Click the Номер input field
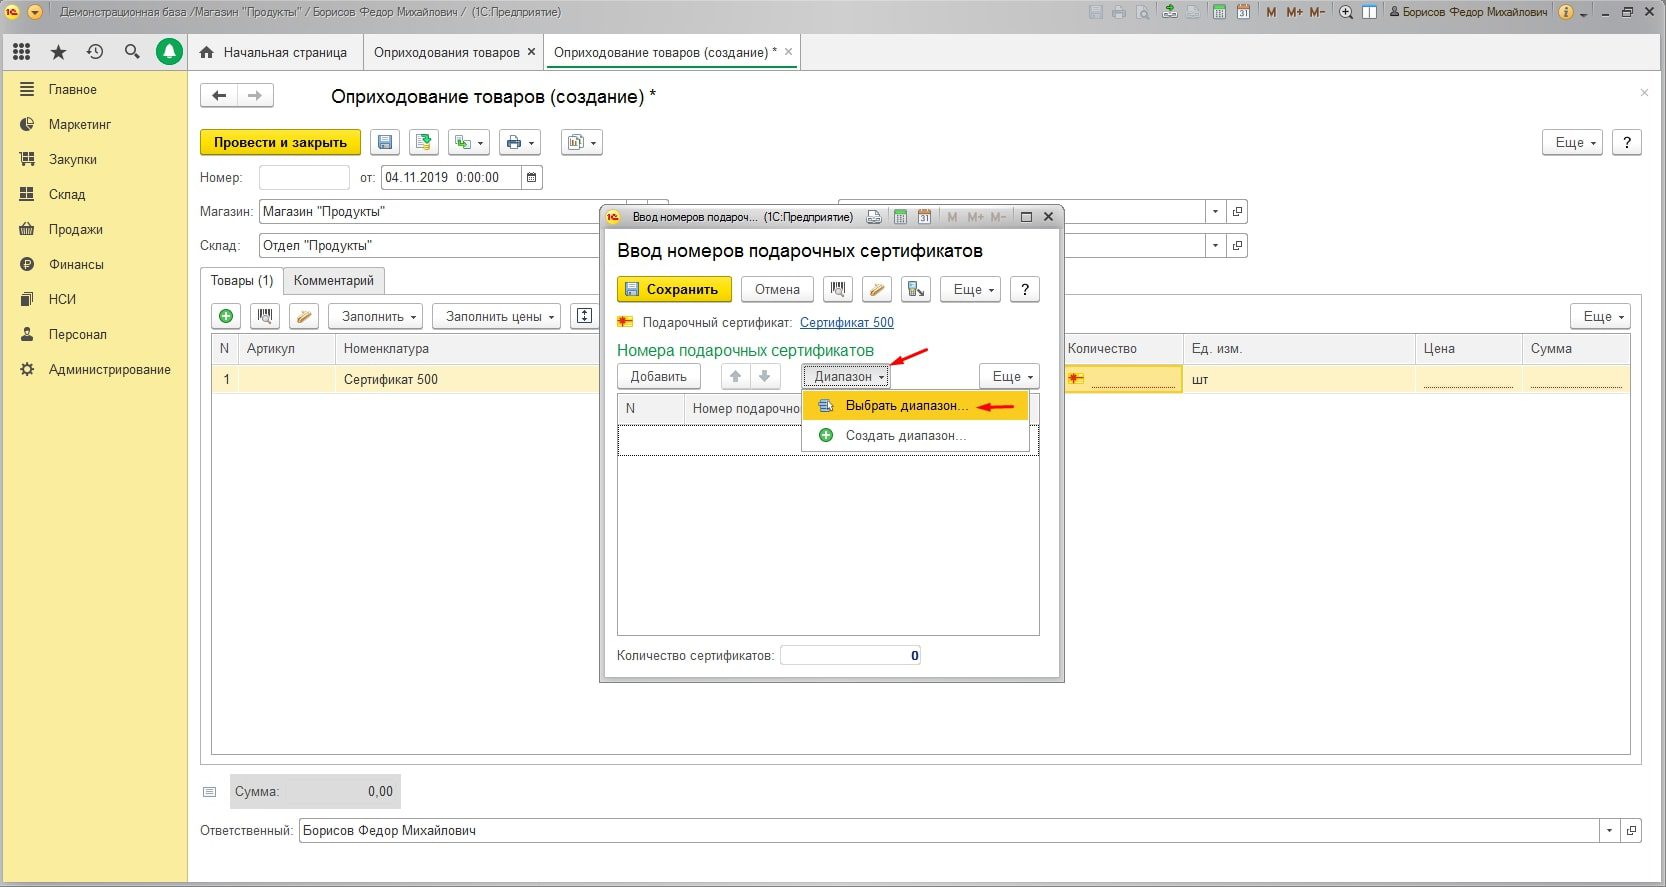Screen dimensions: 1666x887 [x=304, y=178]
